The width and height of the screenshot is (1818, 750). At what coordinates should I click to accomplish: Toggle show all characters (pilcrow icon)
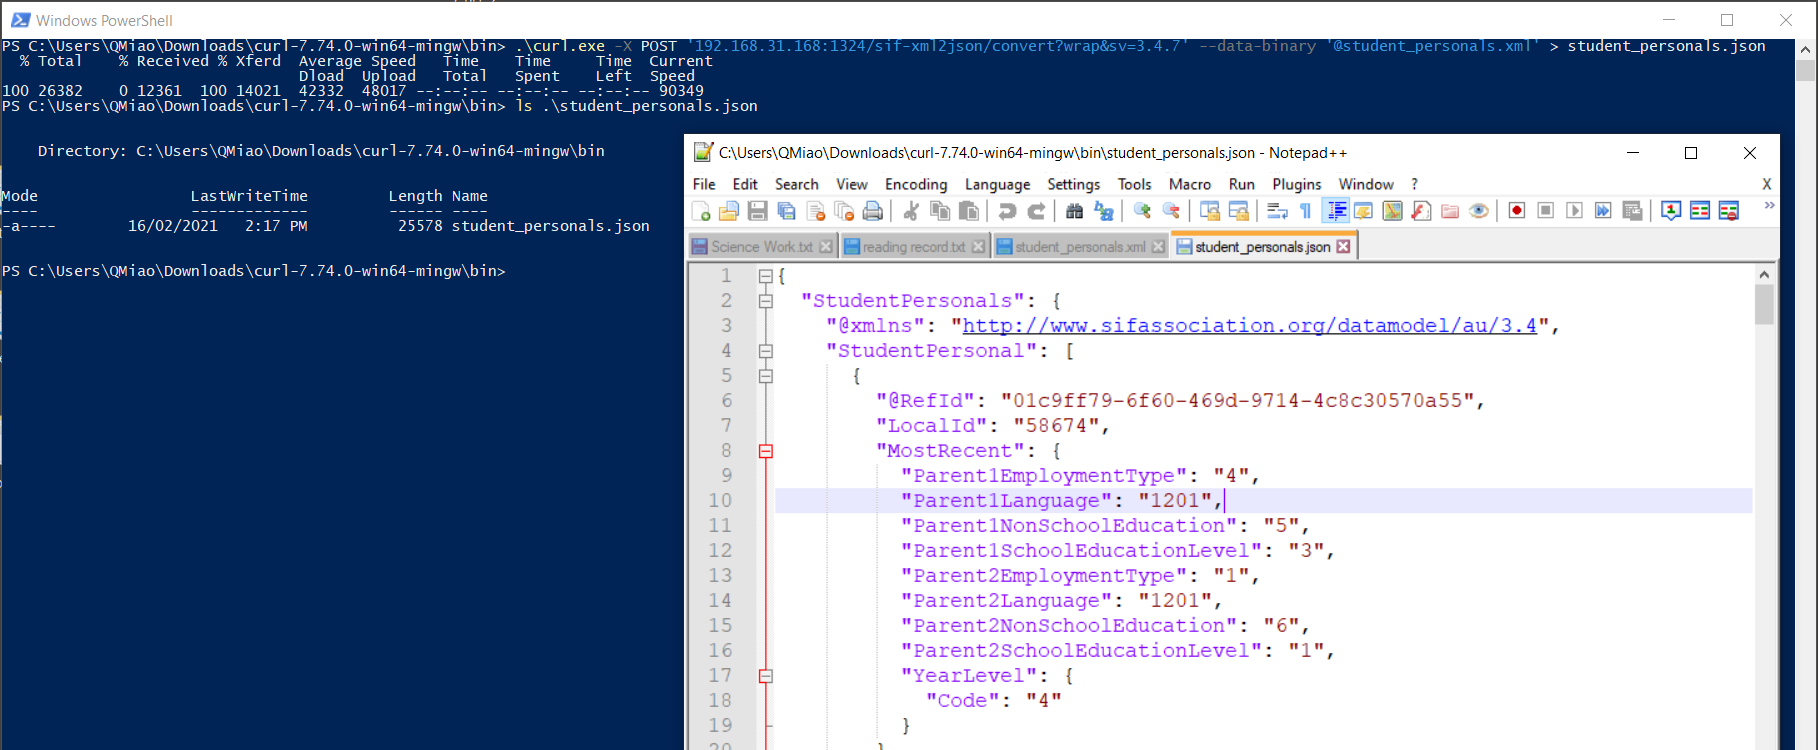(x=1306, y=211)
